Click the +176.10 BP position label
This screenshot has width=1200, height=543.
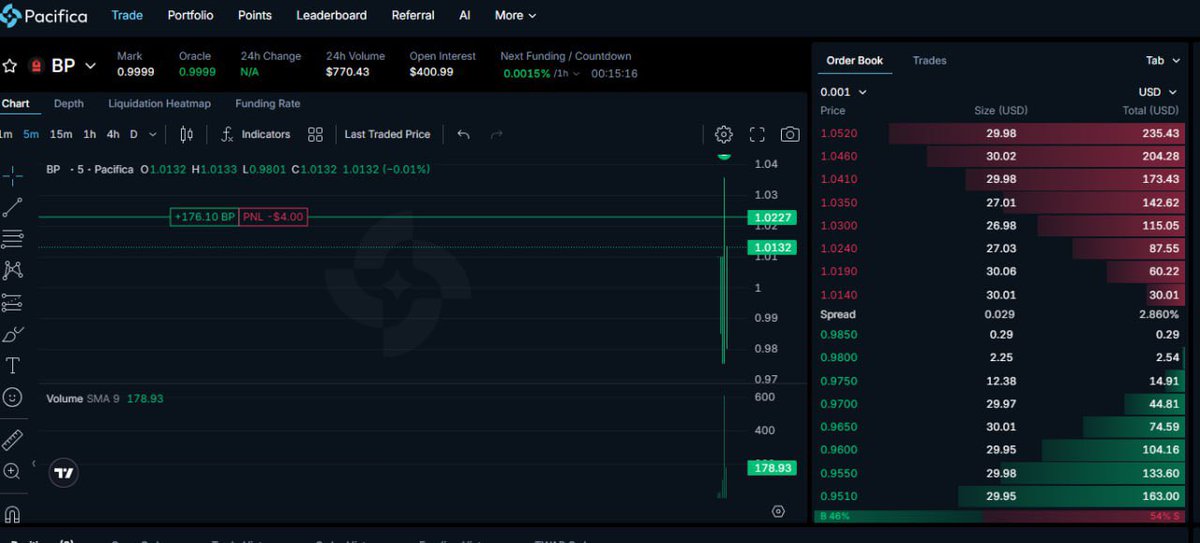(x=204, y=216)
